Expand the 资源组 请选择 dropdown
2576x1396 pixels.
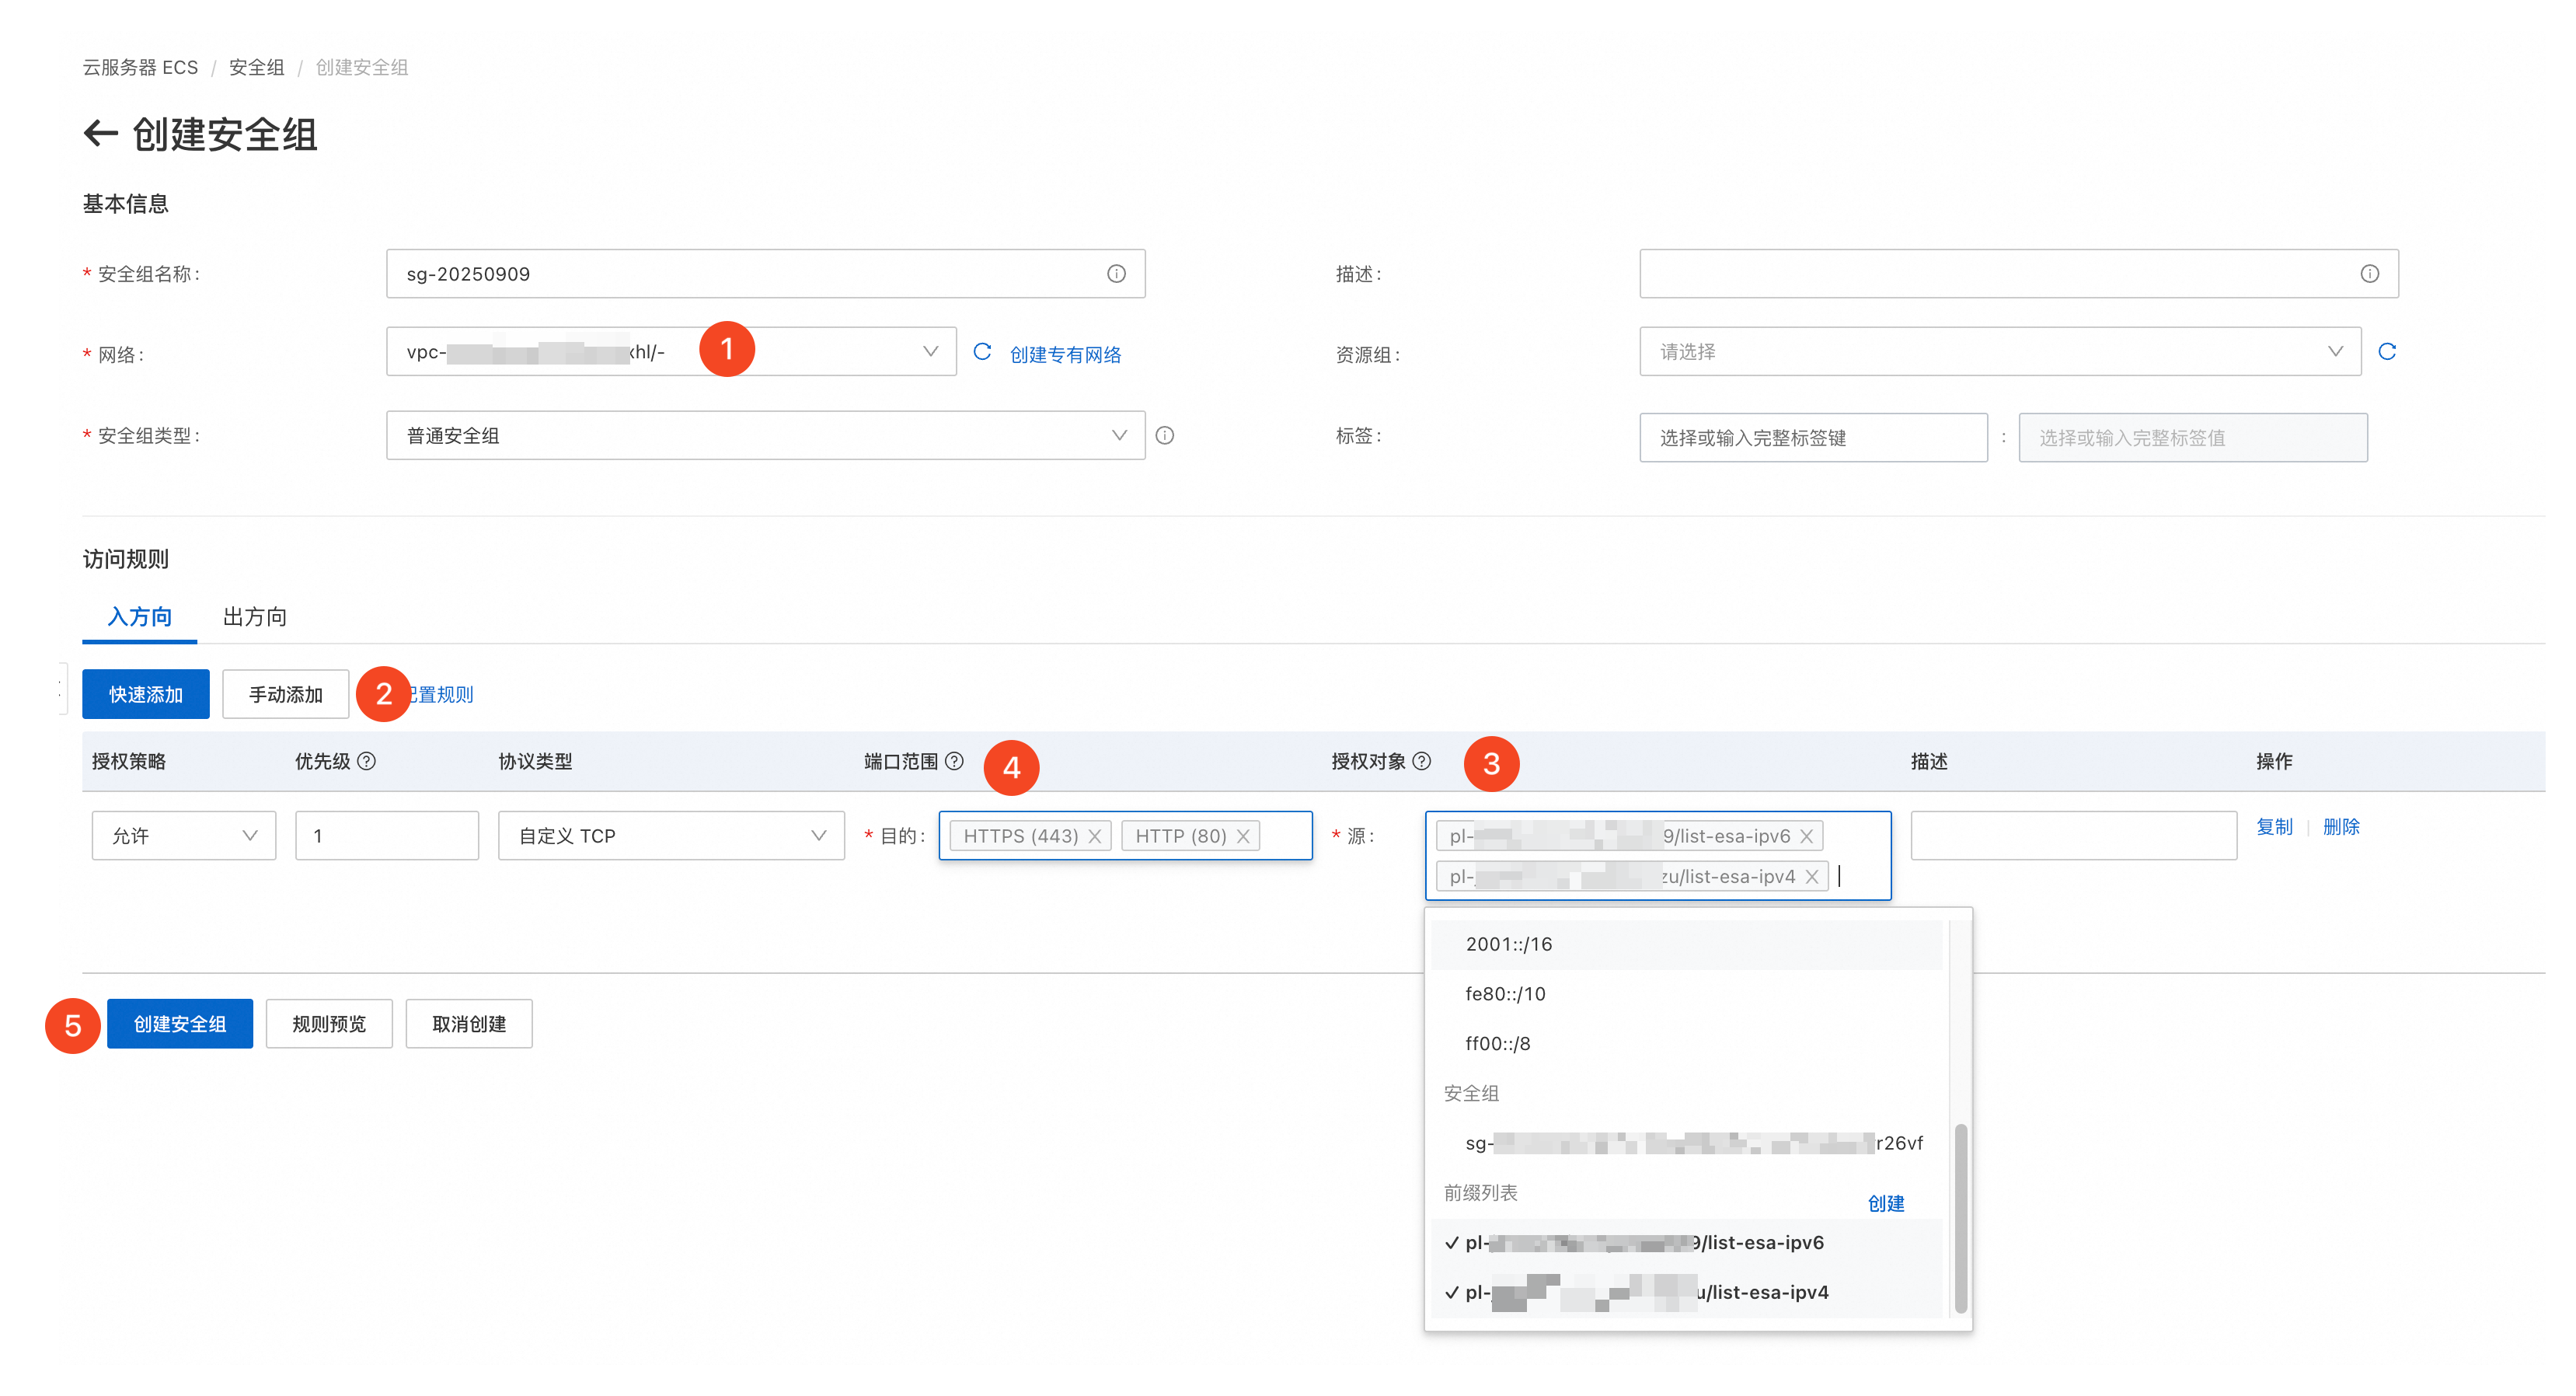click(2000, 352)
